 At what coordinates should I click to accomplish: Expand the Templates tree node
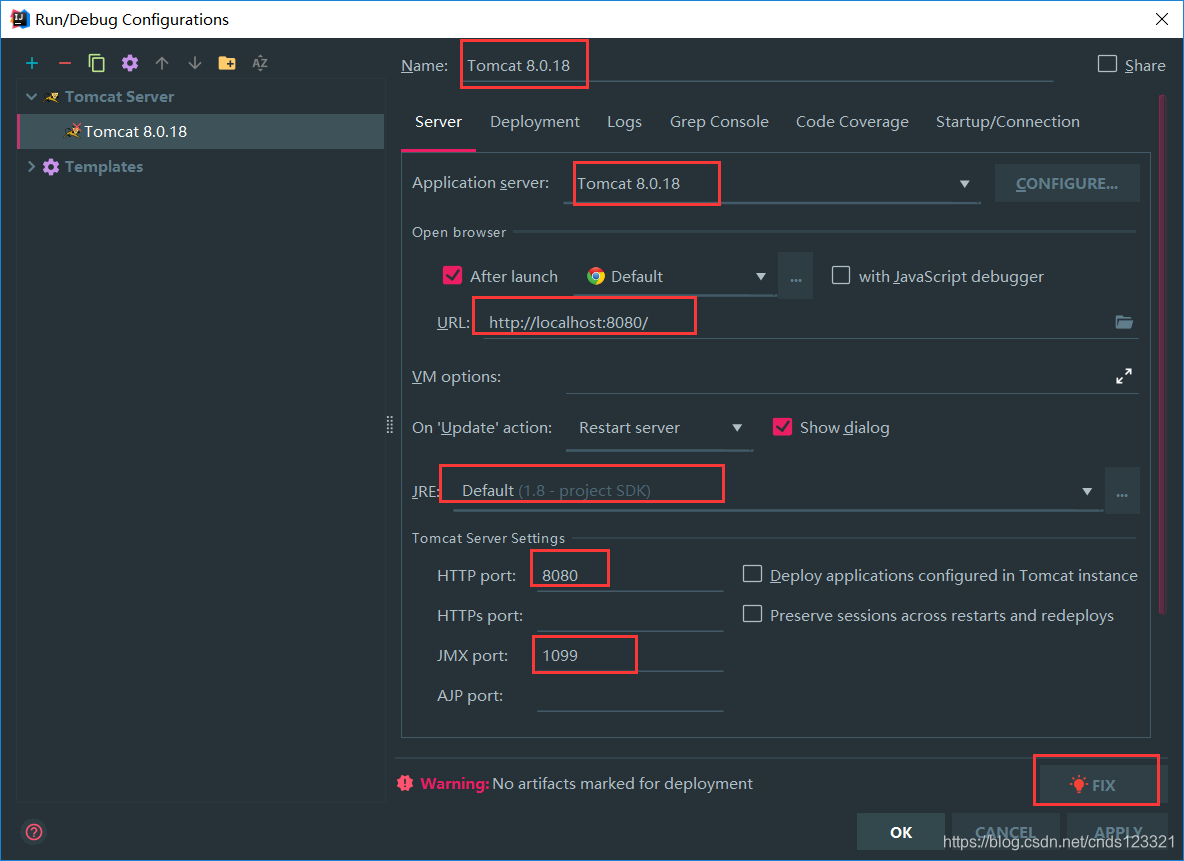pyautogui.click(x=32, y=167)
